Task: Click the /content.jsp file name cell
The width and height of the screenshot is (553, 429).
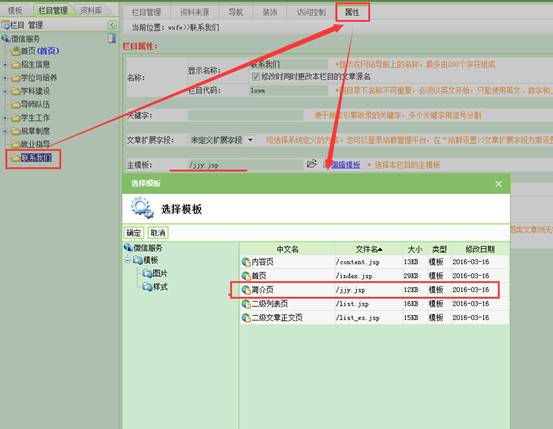Action: click(x=358, y=262)
